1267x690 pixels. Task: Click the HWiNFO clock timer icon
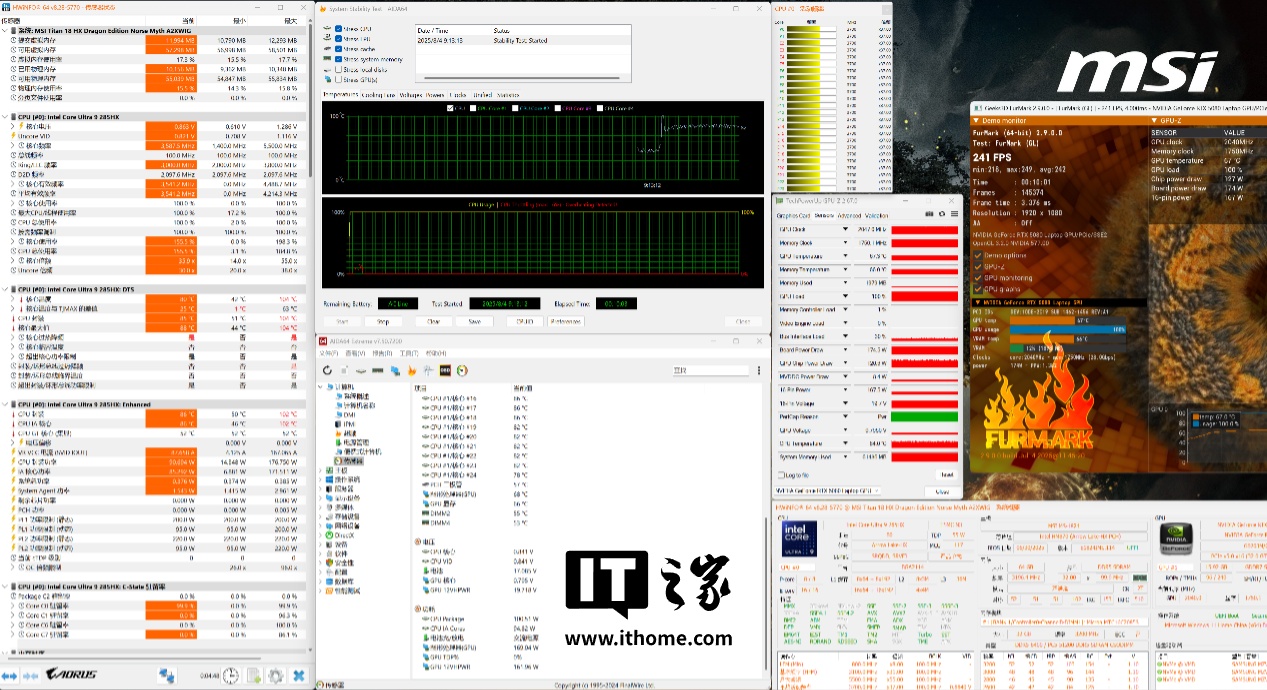pyautogui.click(x=230, y=676)
